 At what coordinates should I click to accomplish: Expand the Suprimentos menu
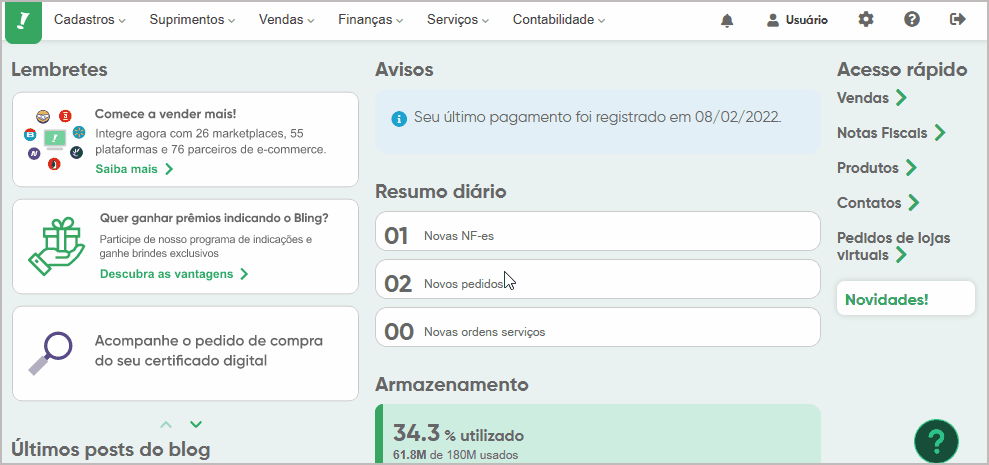tap(192, 20)
